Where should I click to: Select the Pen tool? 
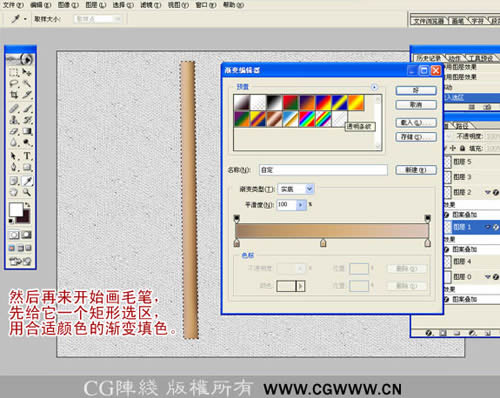[x=13, y=167]
